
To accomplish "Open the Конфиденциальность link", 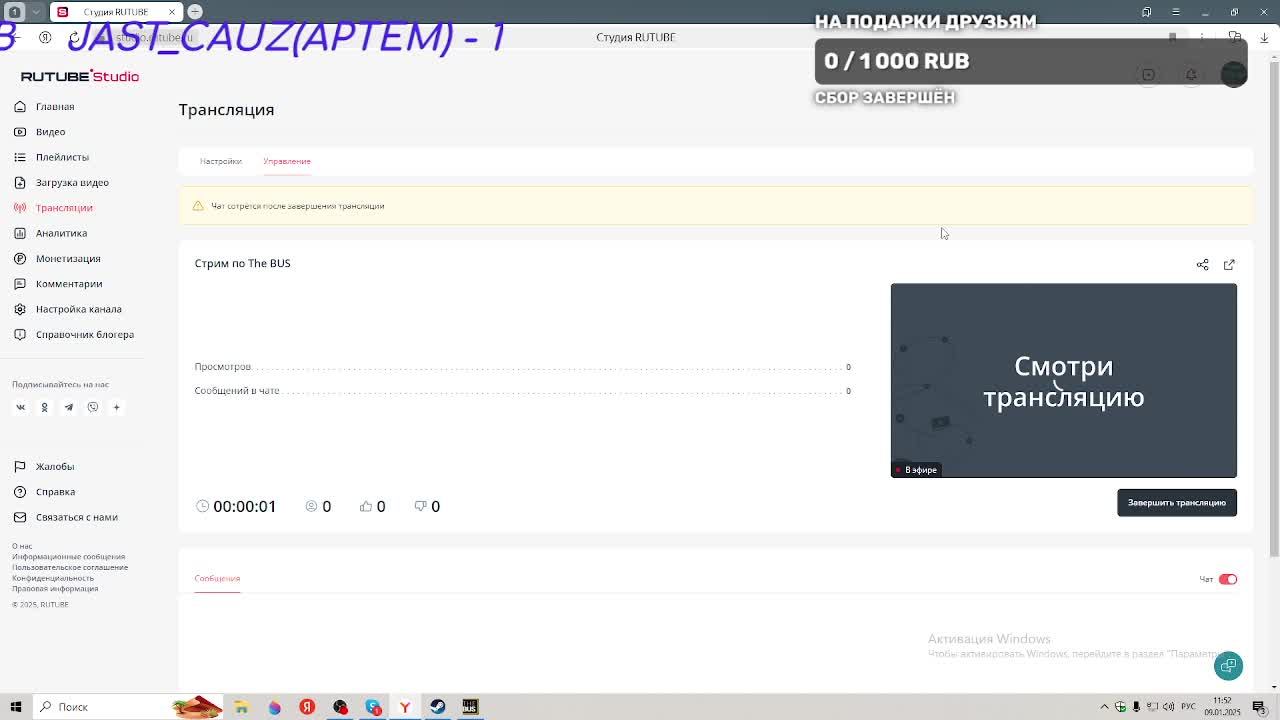I will (53, 578).
